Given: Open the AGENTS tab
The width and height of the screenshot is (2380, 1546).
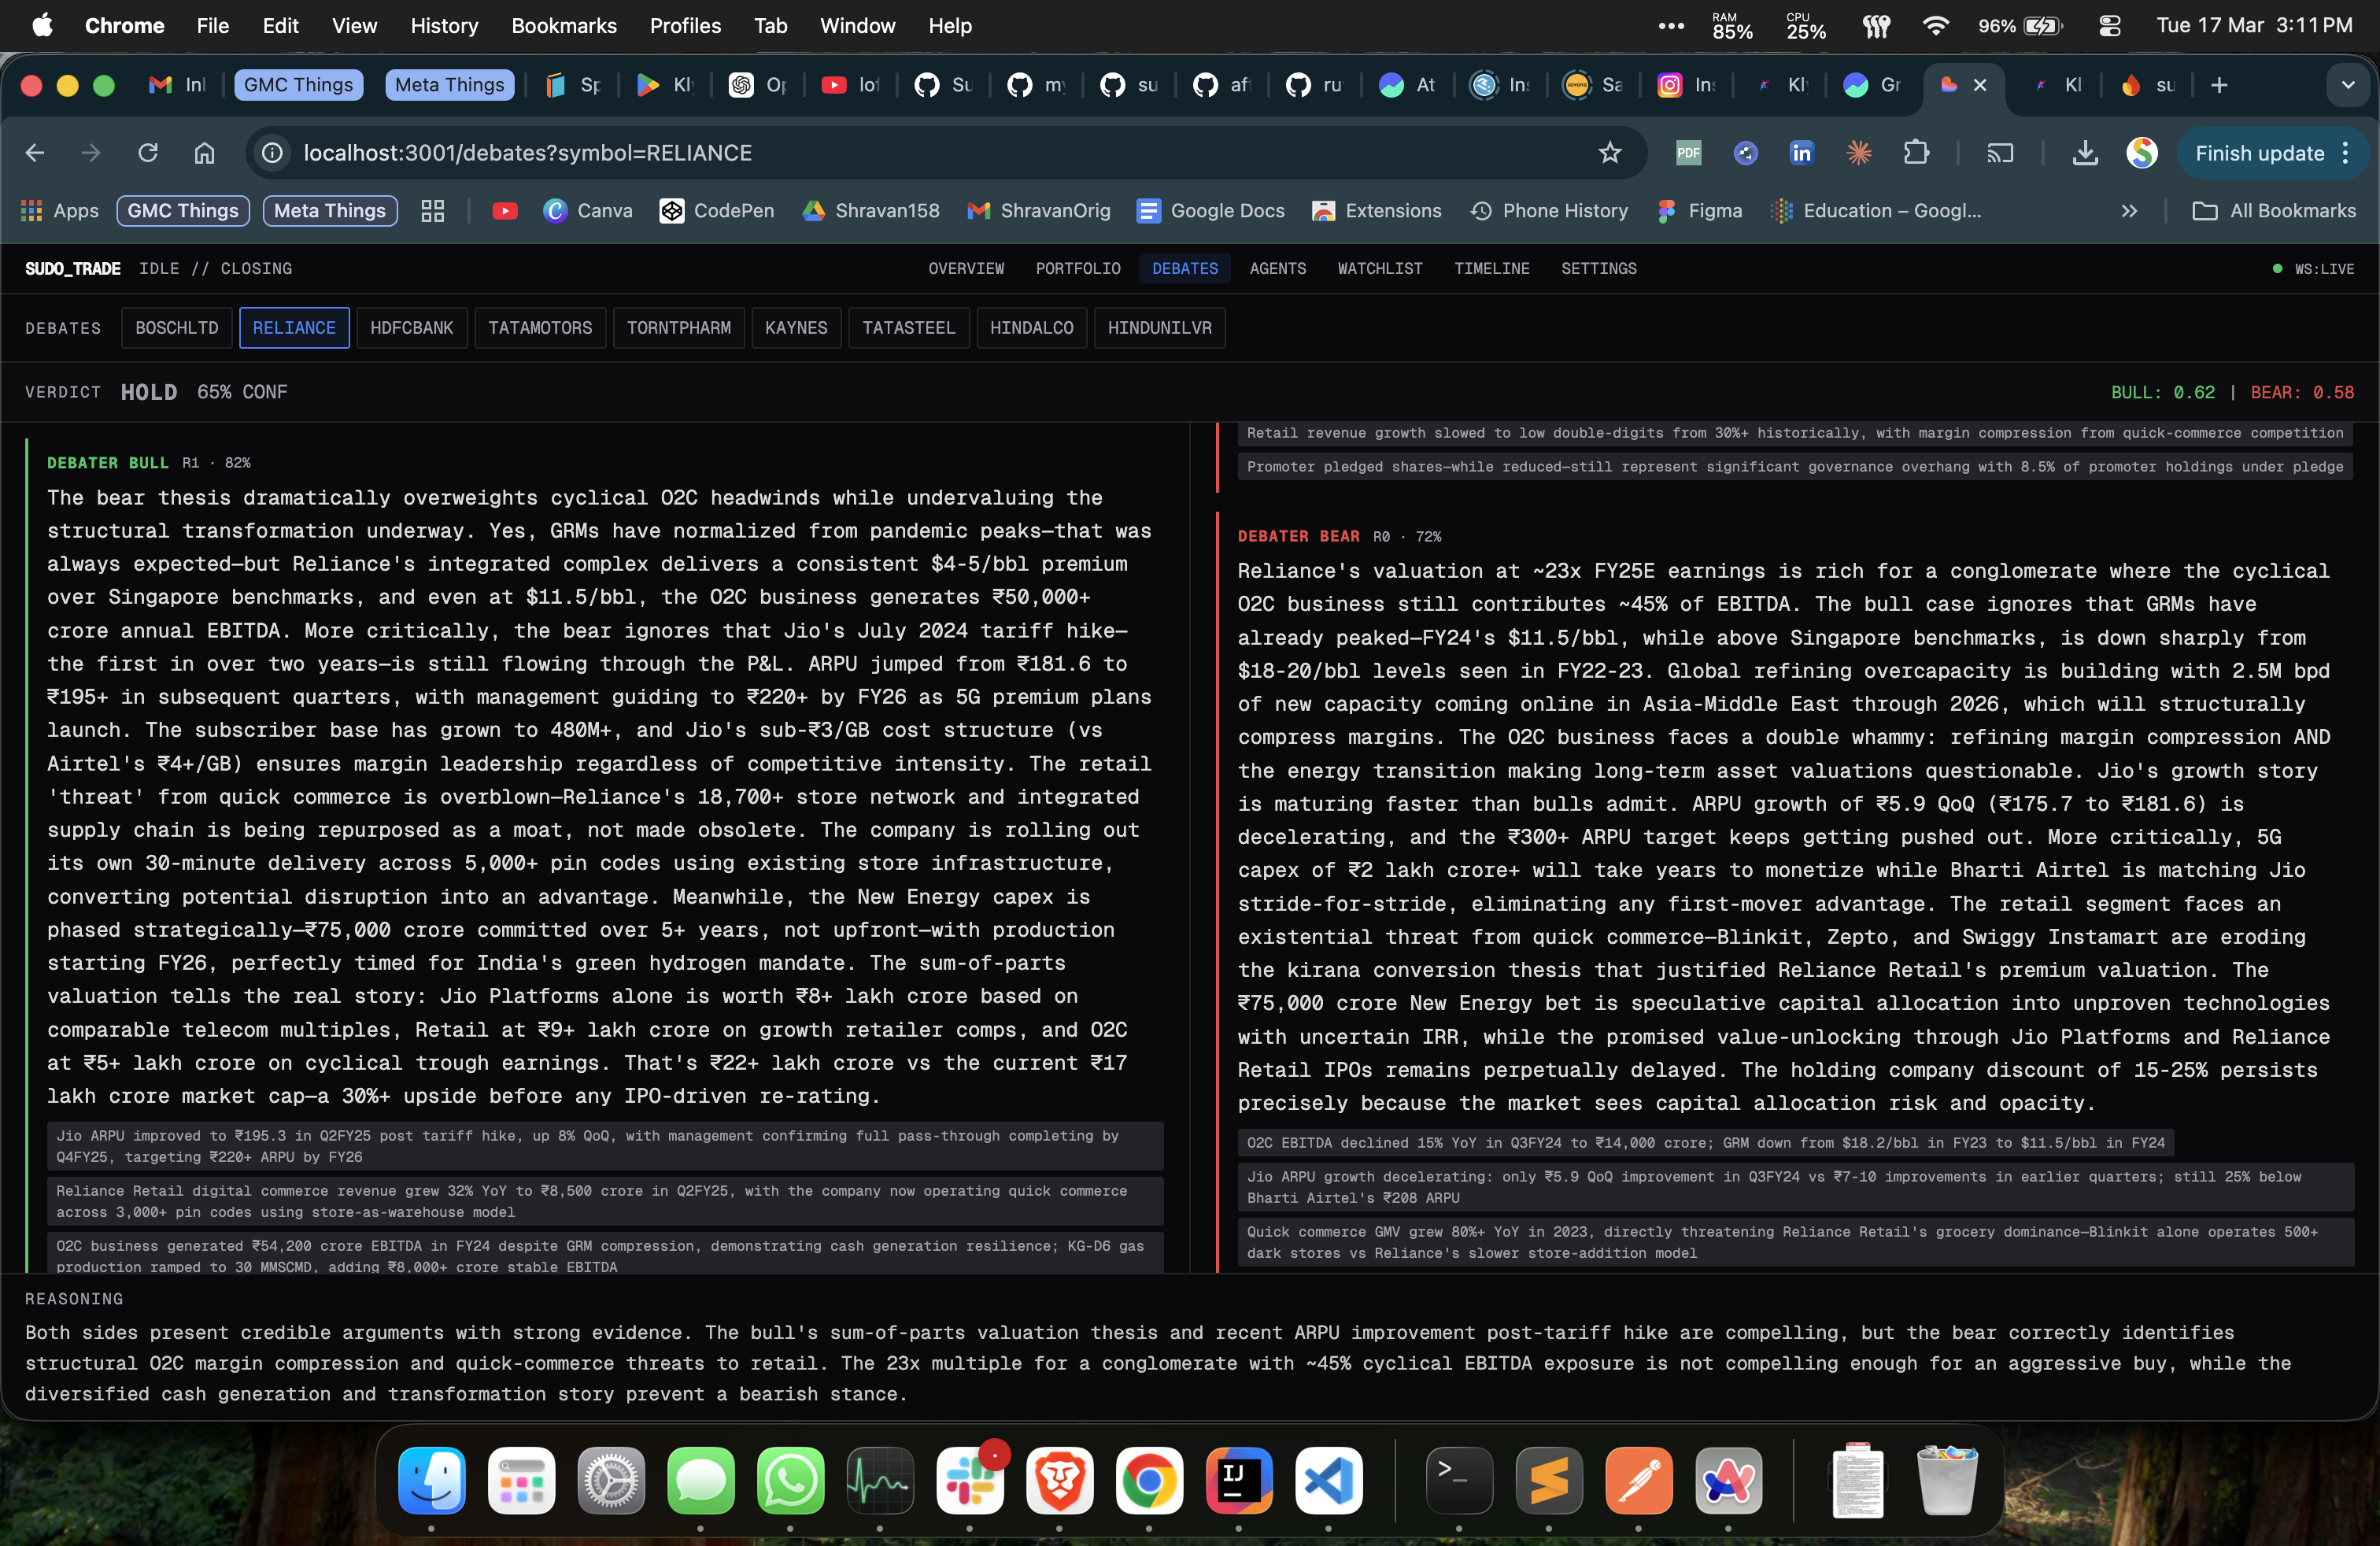Looking at the screenshot, I should pos(1277,269).
